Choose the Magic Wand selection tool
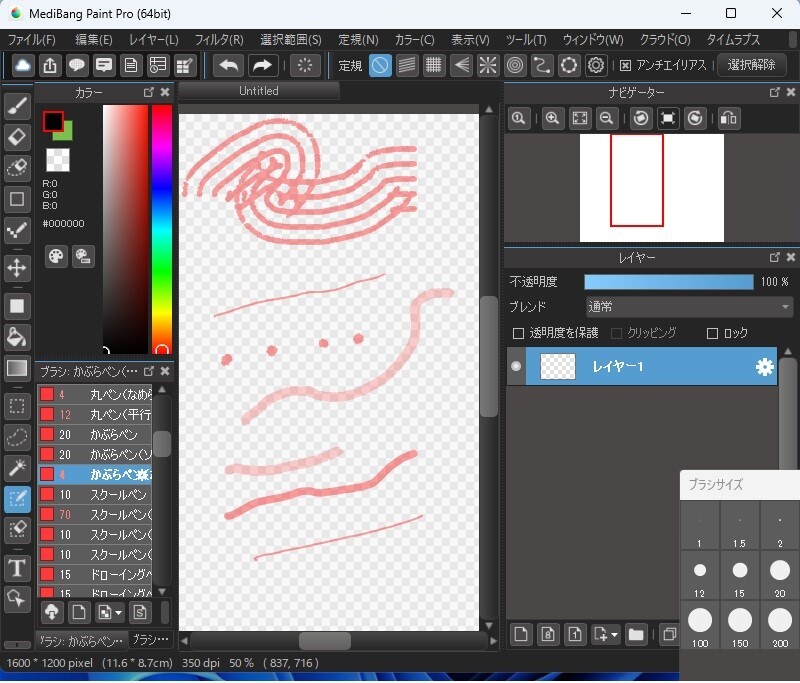The height and width of the screenshot is (683, 800). [17, 467]
